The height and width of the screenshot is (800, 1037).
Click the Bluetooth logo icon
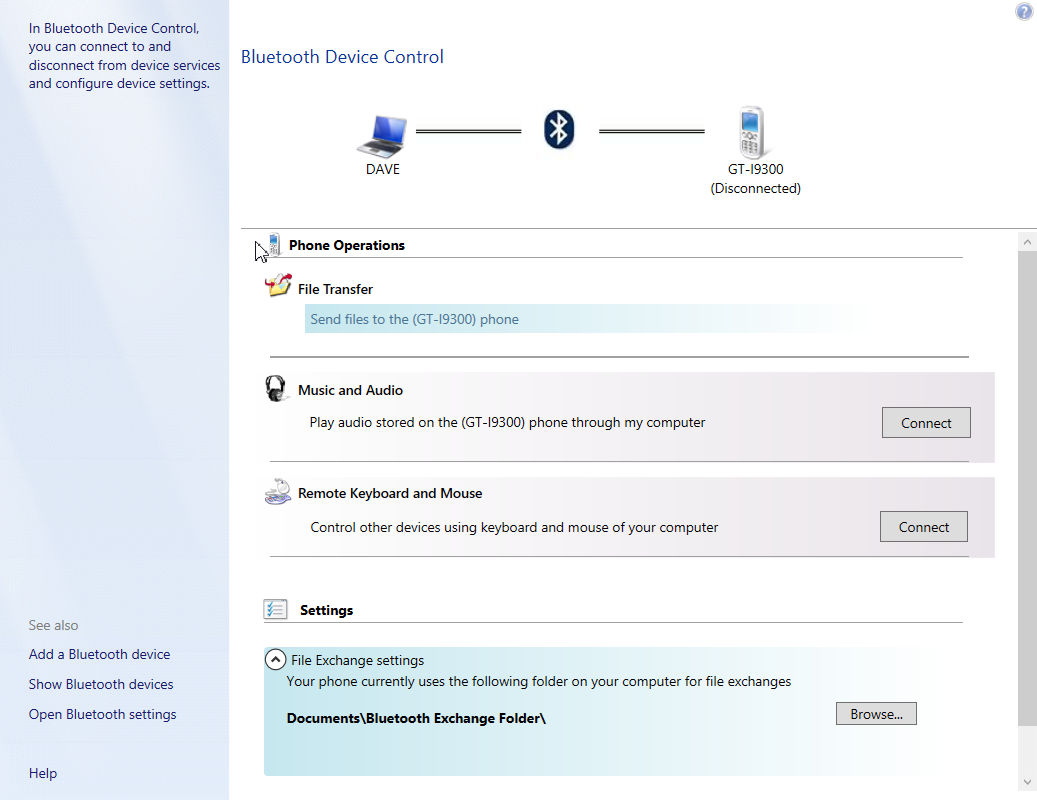click(x=559, y=130)
